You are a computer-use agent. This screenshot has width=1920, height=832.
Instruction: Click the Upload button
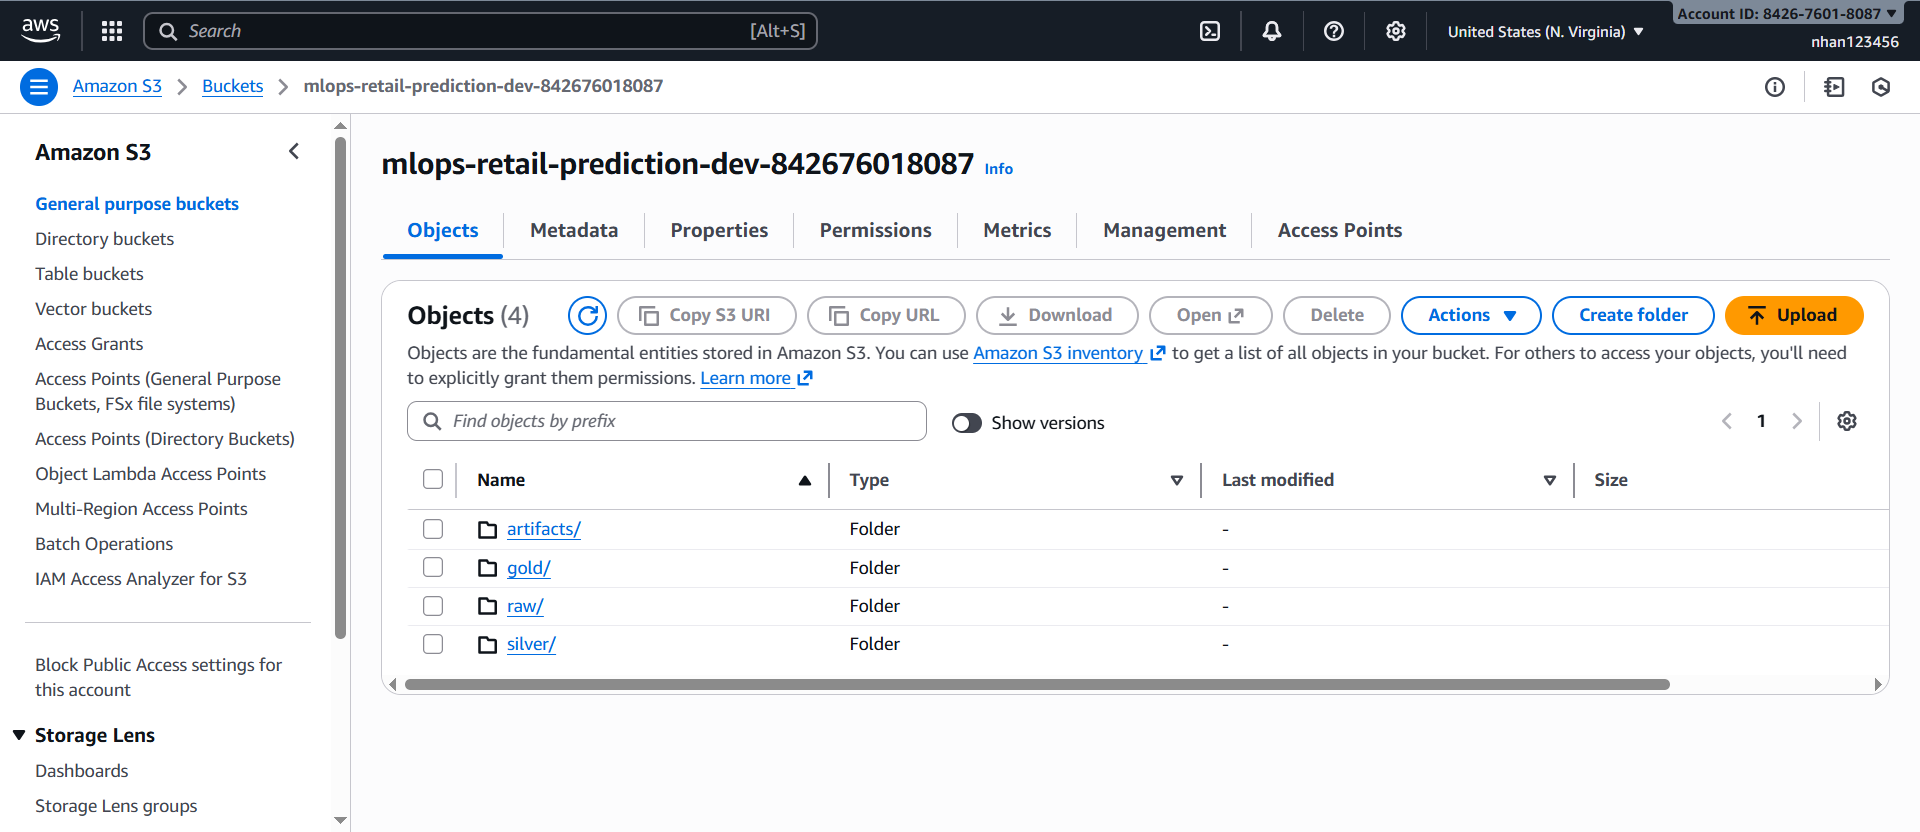pyautogui.click(x=1794, y=315)
